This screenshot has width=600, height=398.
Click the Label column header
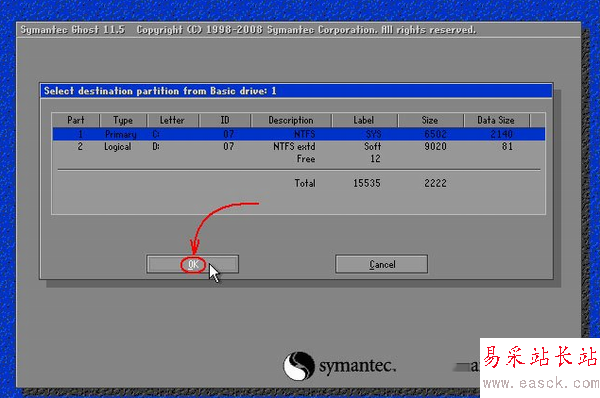pos(364,120)
